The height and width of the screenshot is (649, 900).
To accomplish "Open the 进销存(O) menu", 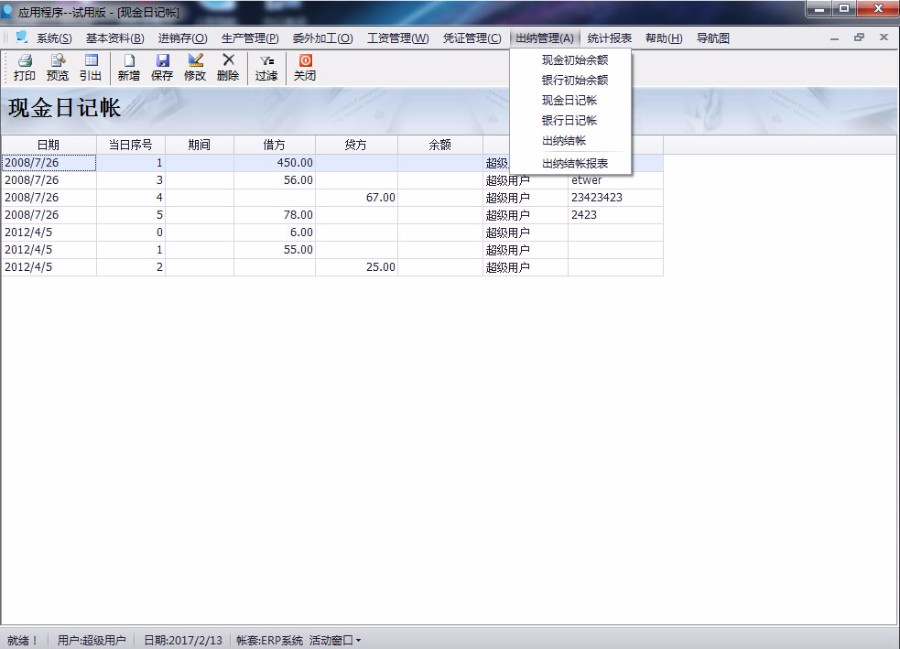I will click(182, 38).
